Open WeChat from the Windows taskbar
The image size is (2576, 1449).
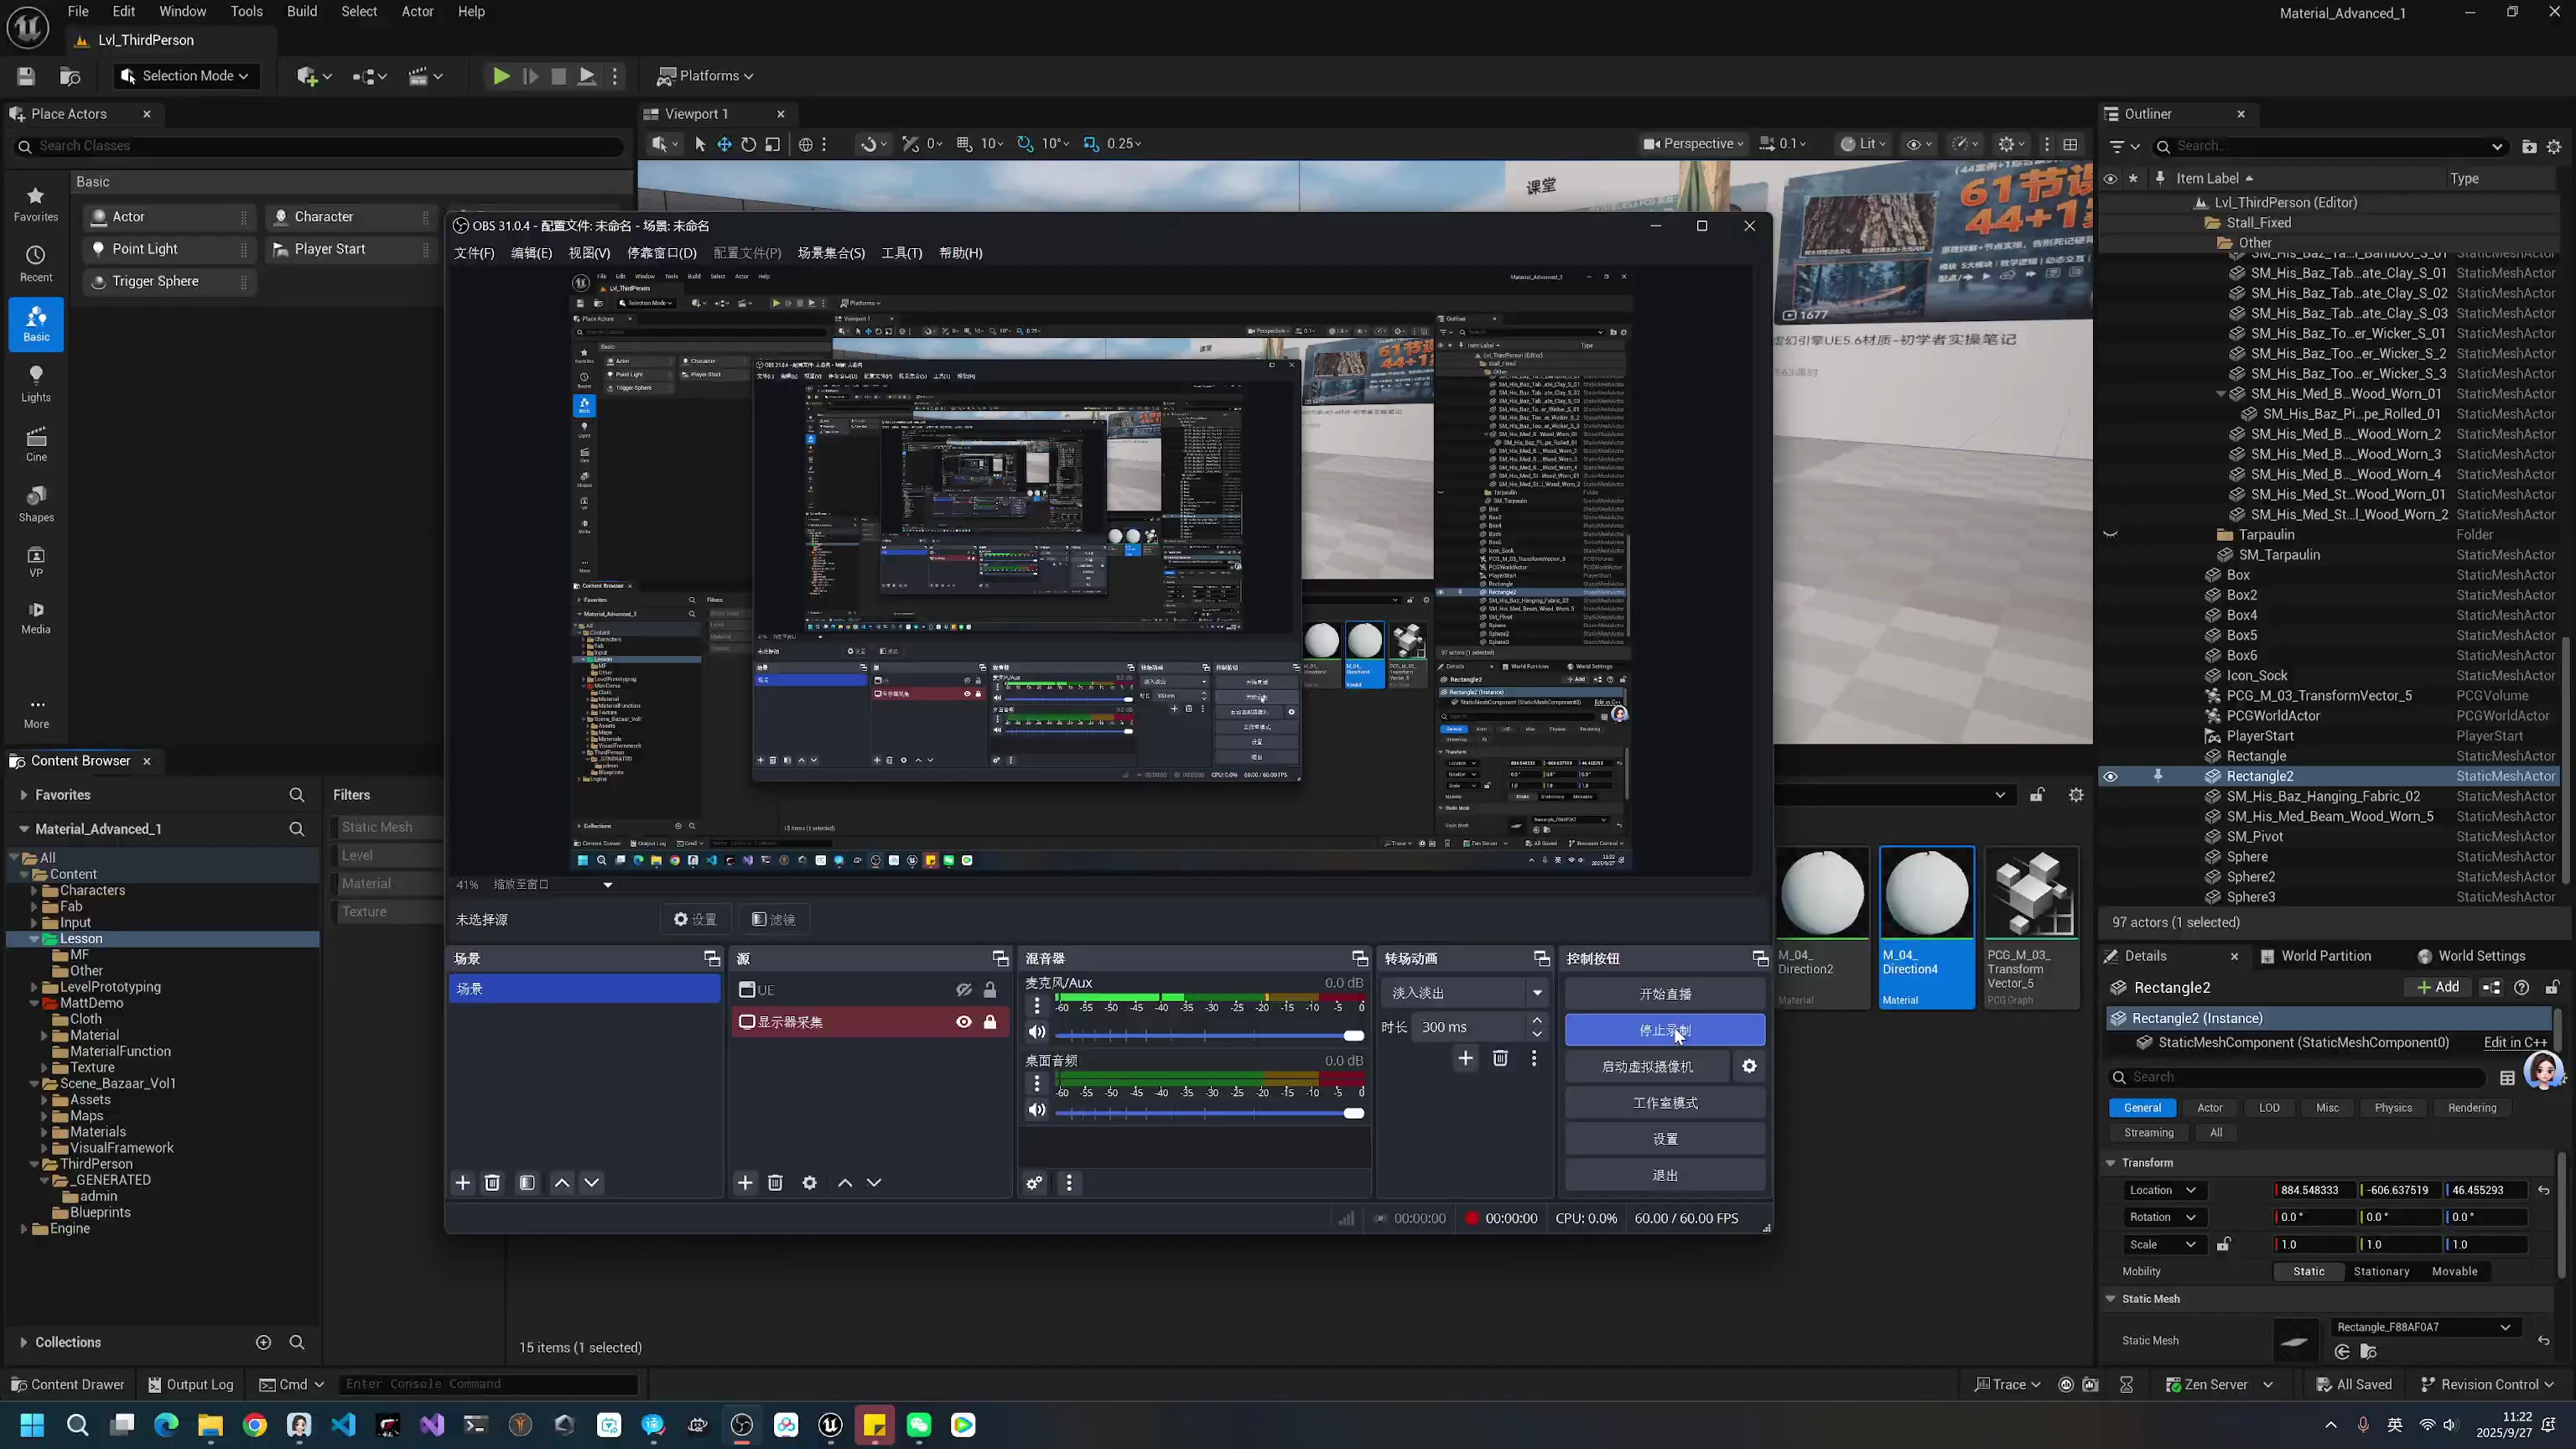click(x=919, y=1425)
